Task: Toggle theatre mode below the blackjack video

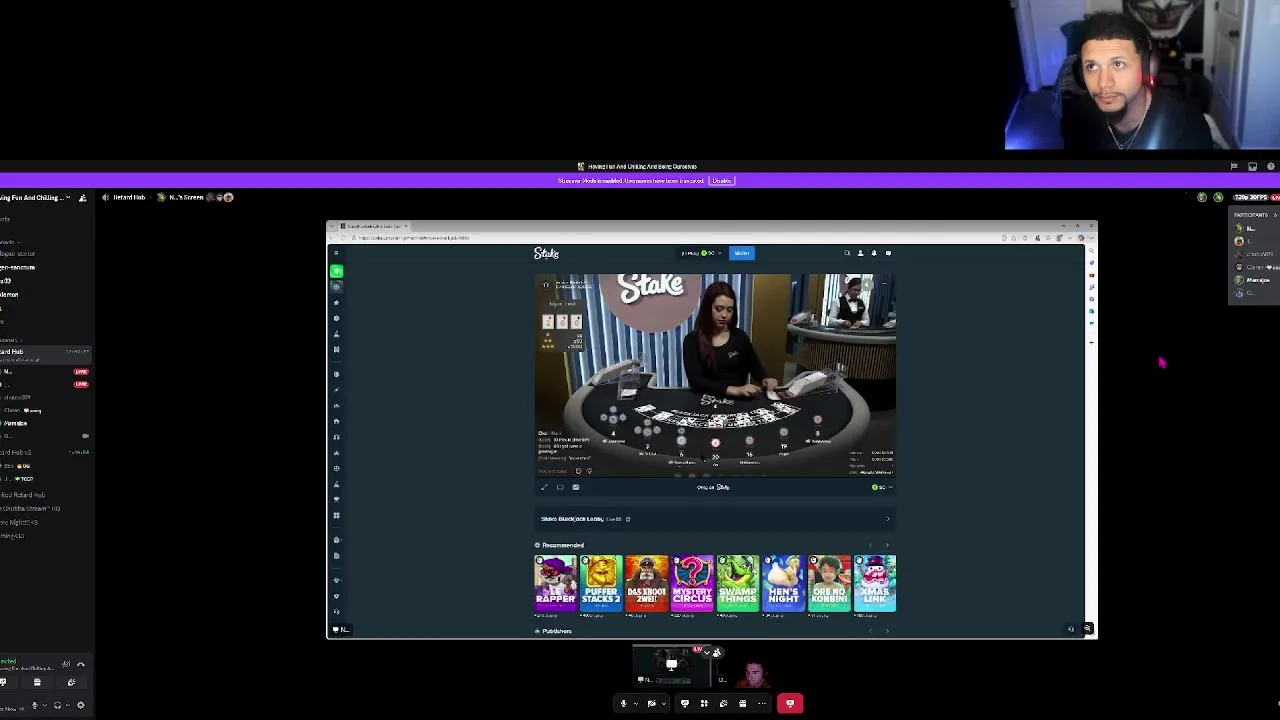Action: click(x=560, y=487)
